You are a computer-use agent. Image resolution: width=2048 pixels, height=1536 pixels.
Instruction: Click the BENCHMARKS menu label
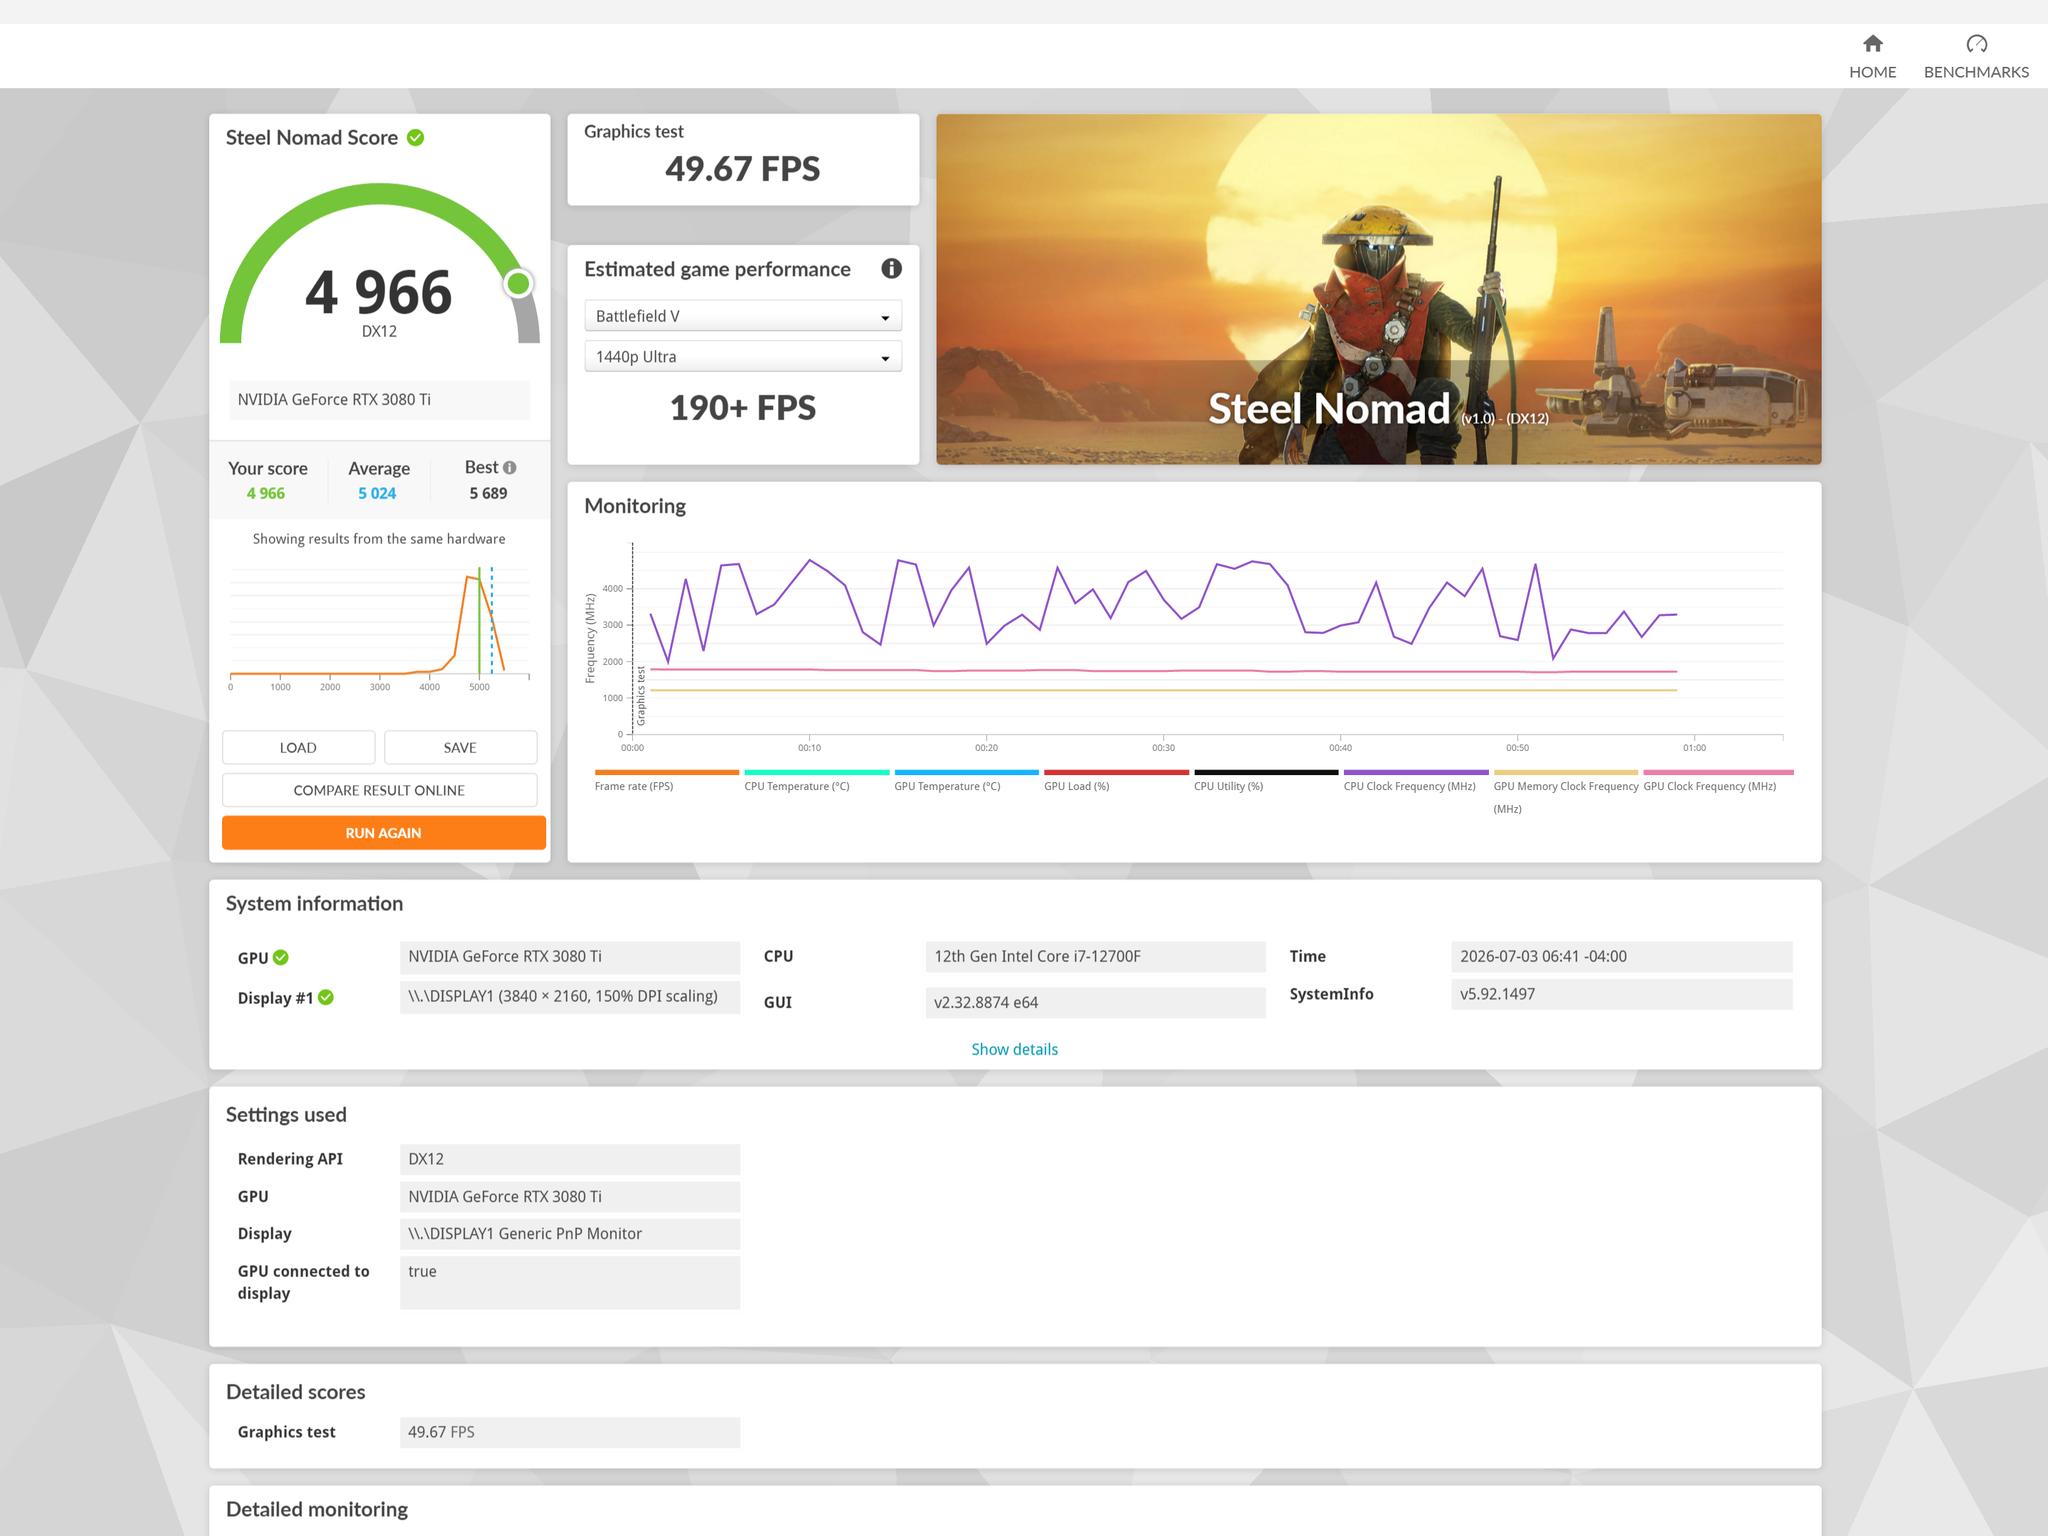(x=1976, y=72)
